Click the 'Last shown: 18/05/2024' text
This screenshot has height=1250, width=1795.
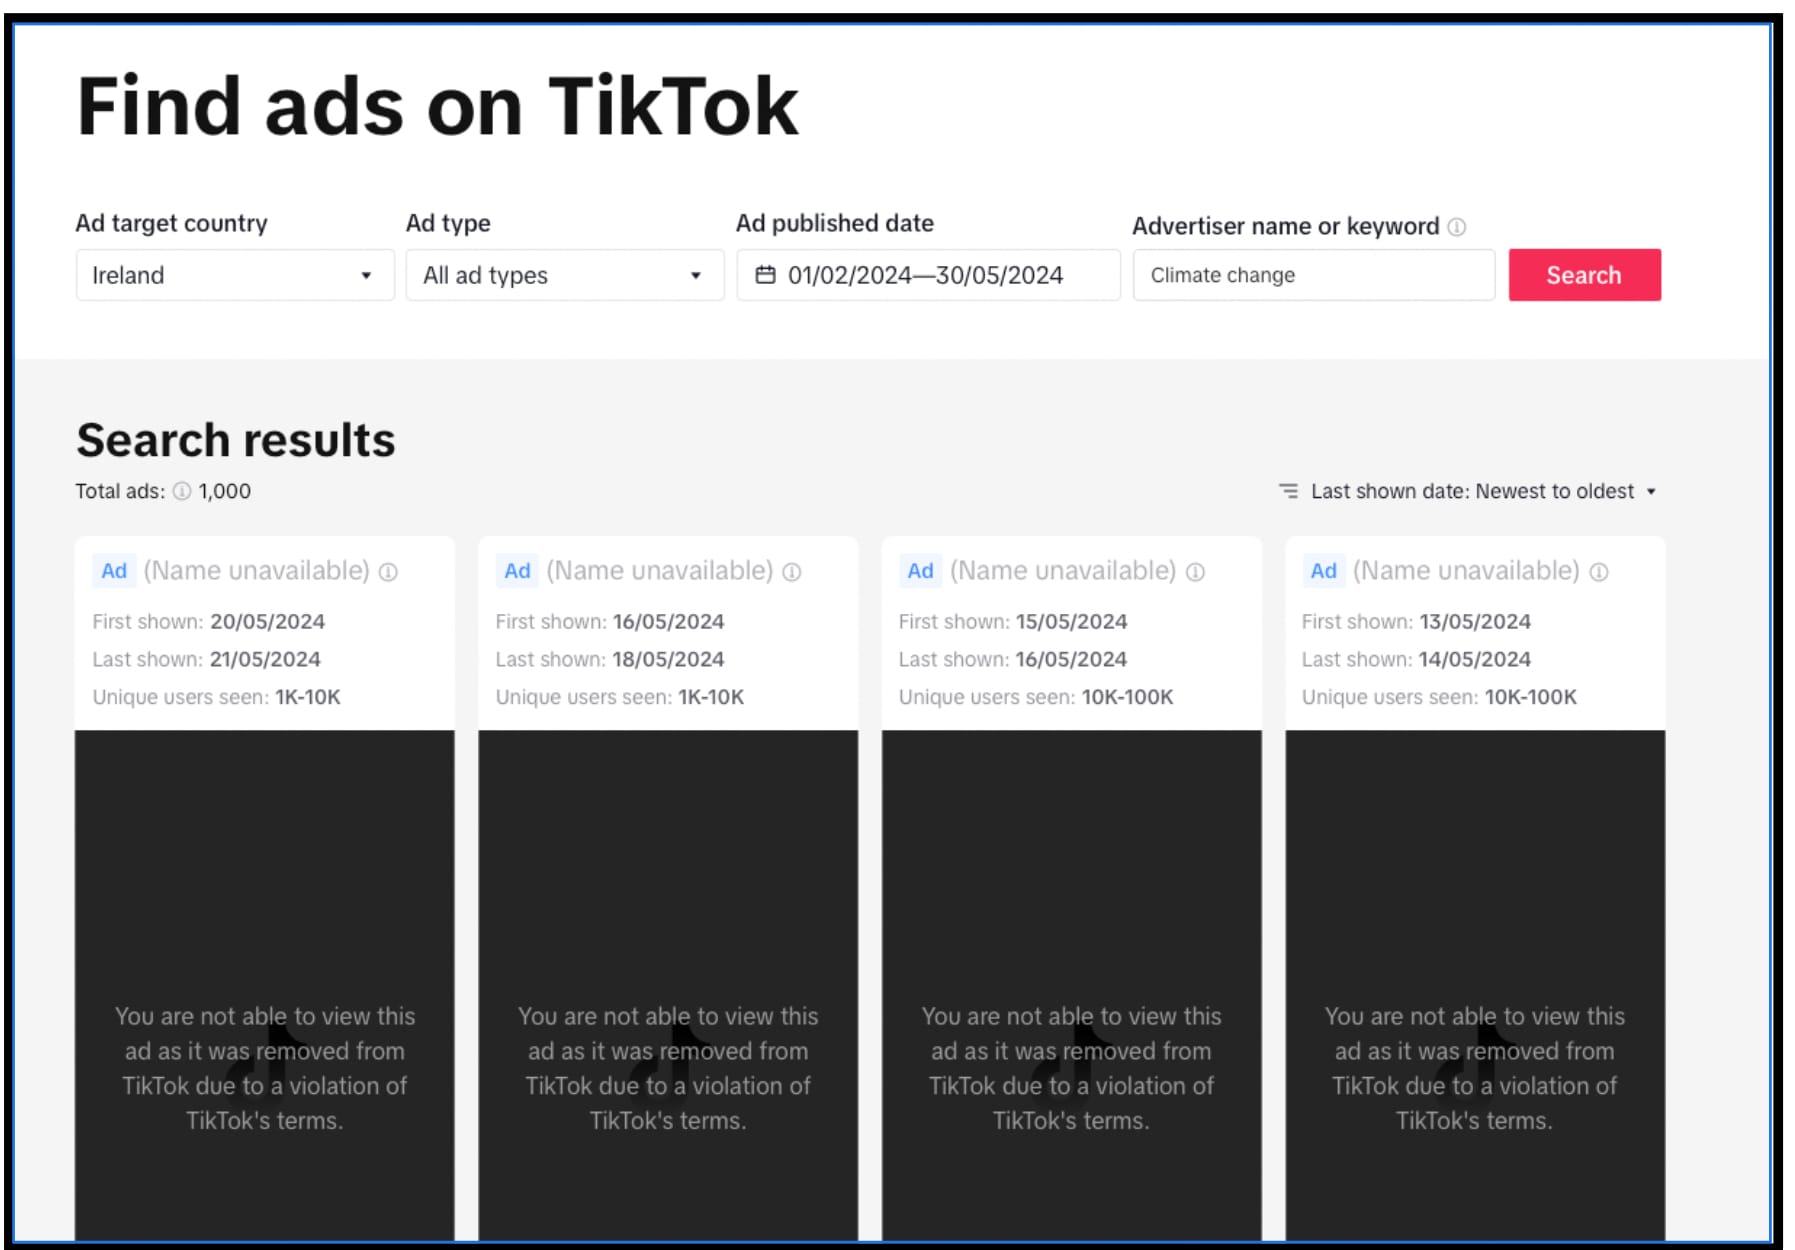609,659
